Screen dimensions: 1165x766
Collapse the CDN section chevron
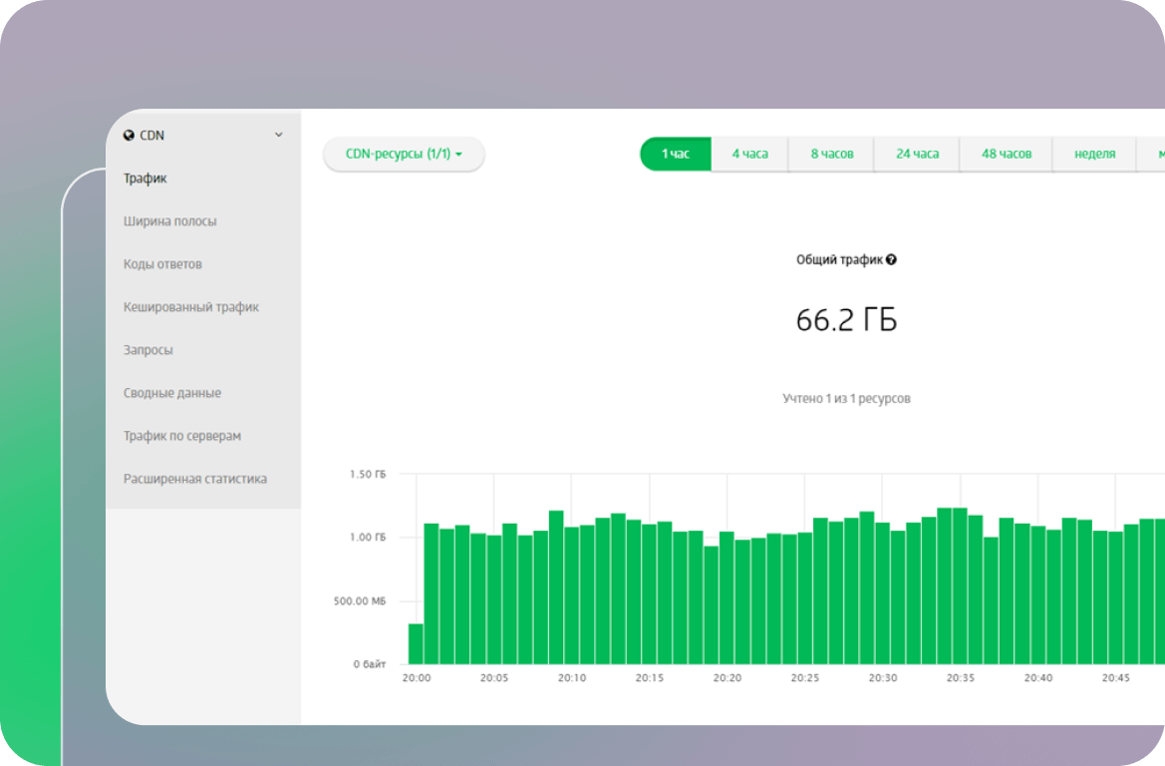[x=279, y=135]
